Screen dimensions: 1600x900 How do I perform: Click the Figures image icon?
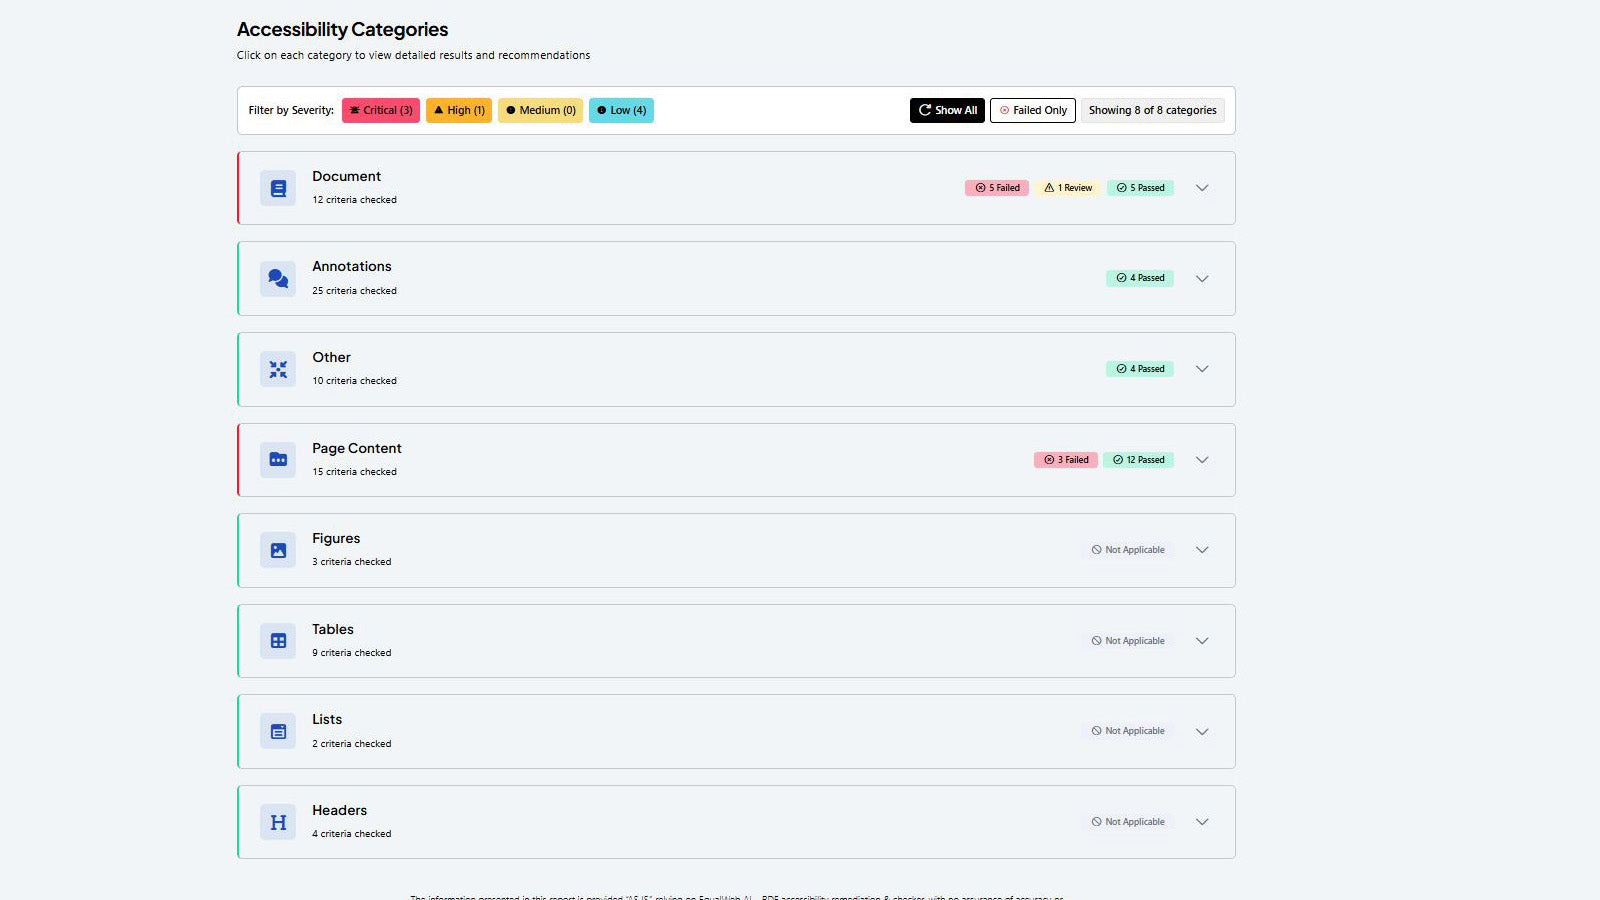click(x=278, y=551)
